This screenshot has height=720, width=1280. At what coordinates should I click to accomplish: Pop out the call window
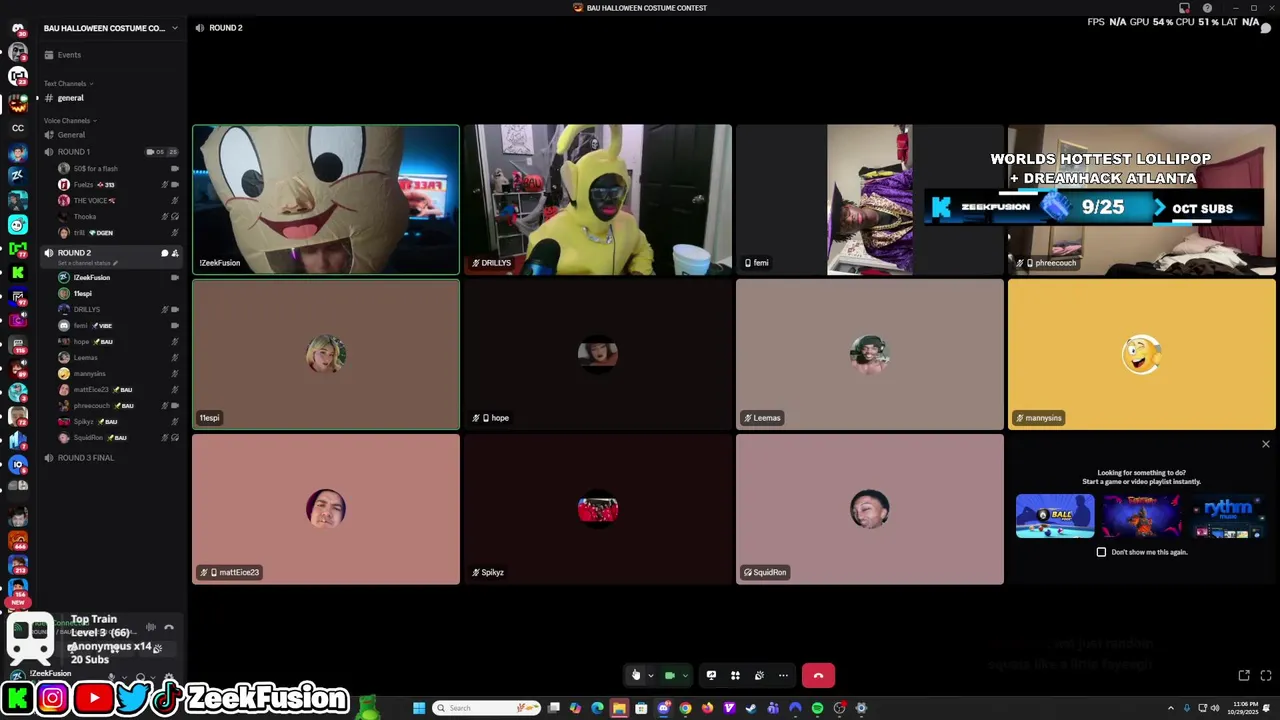pos(1244,676)
